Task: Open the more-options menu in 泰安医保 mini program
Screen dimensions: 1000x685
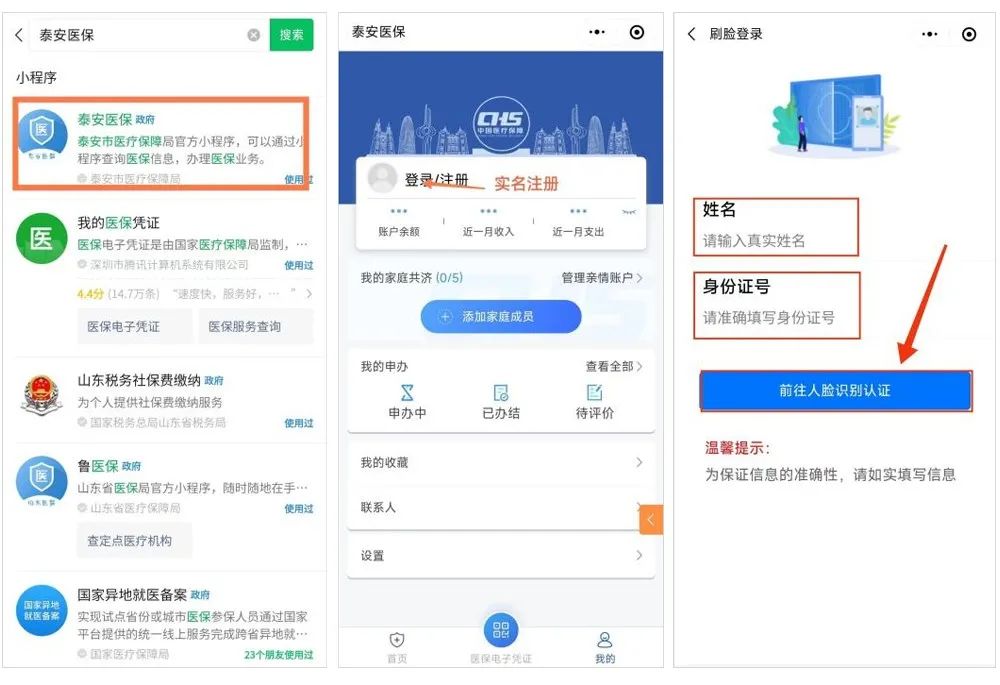Action: click(x=598, y=32)
